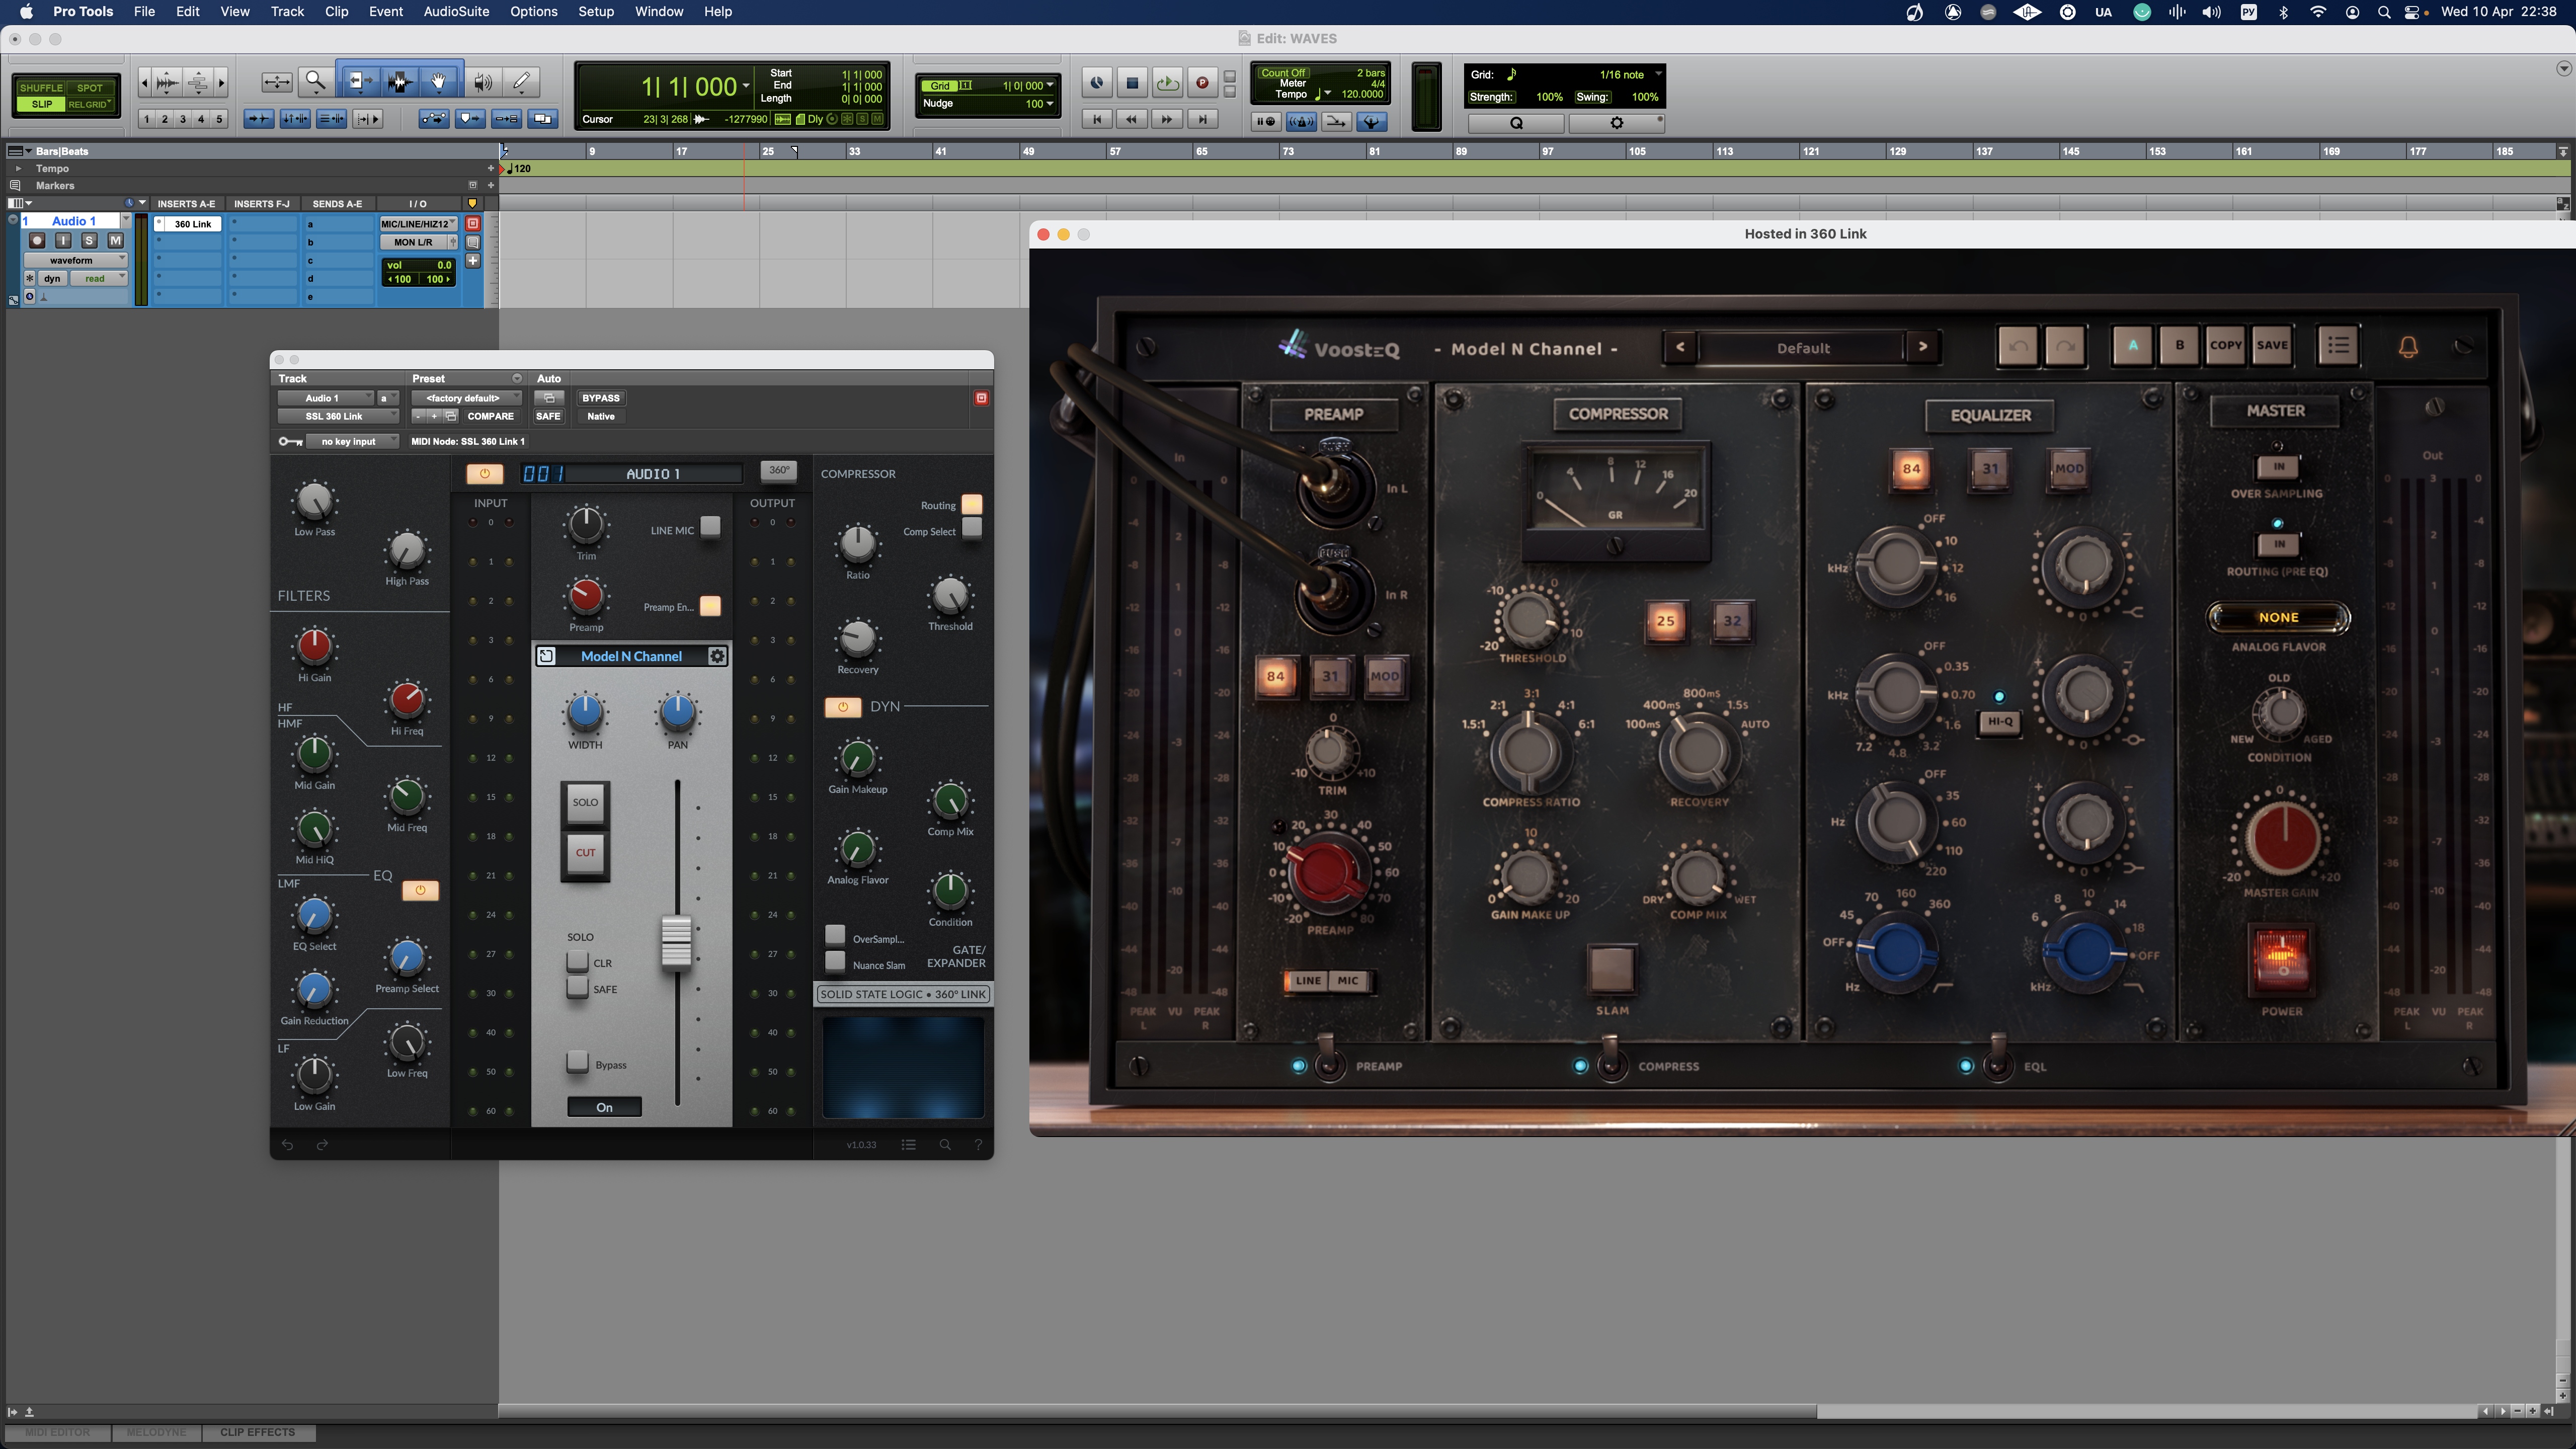Click the VoosteQ undo arrow button
The height and width of the screenshot is (1449, 2576).
pos(2018,346)
